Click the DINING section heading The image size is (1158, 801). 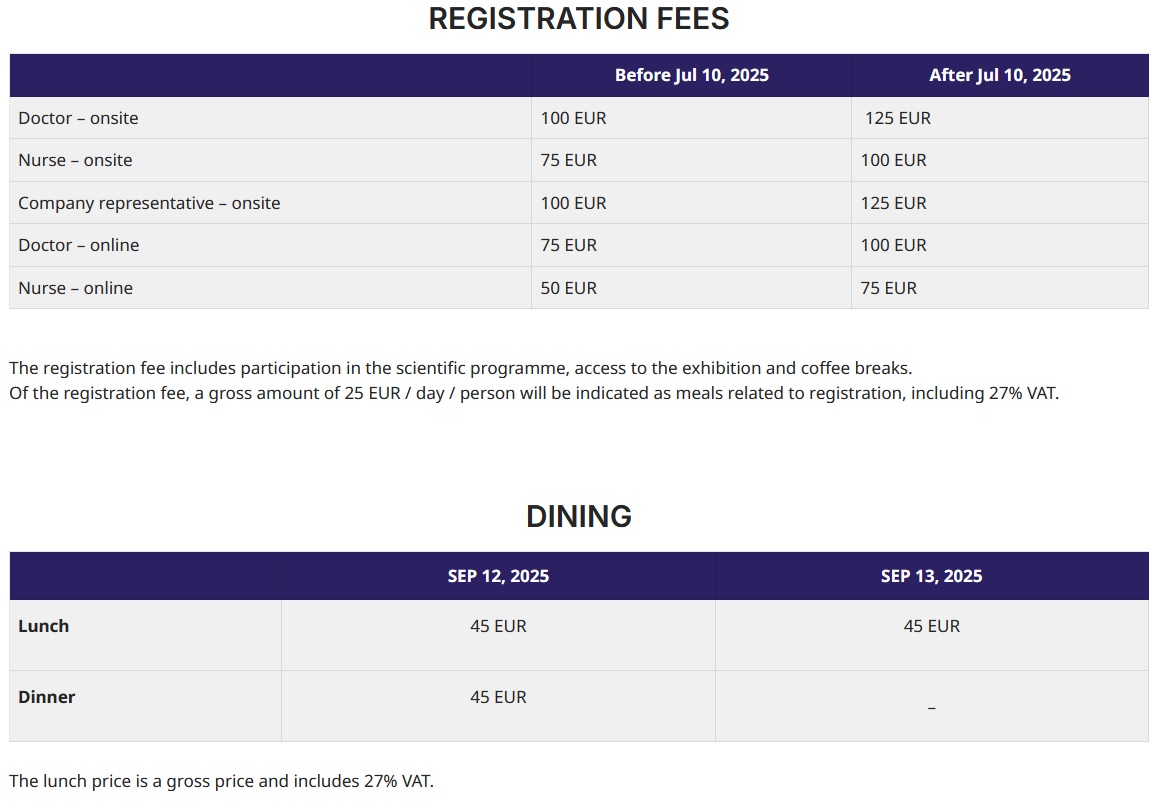click(x=578, y=516)
